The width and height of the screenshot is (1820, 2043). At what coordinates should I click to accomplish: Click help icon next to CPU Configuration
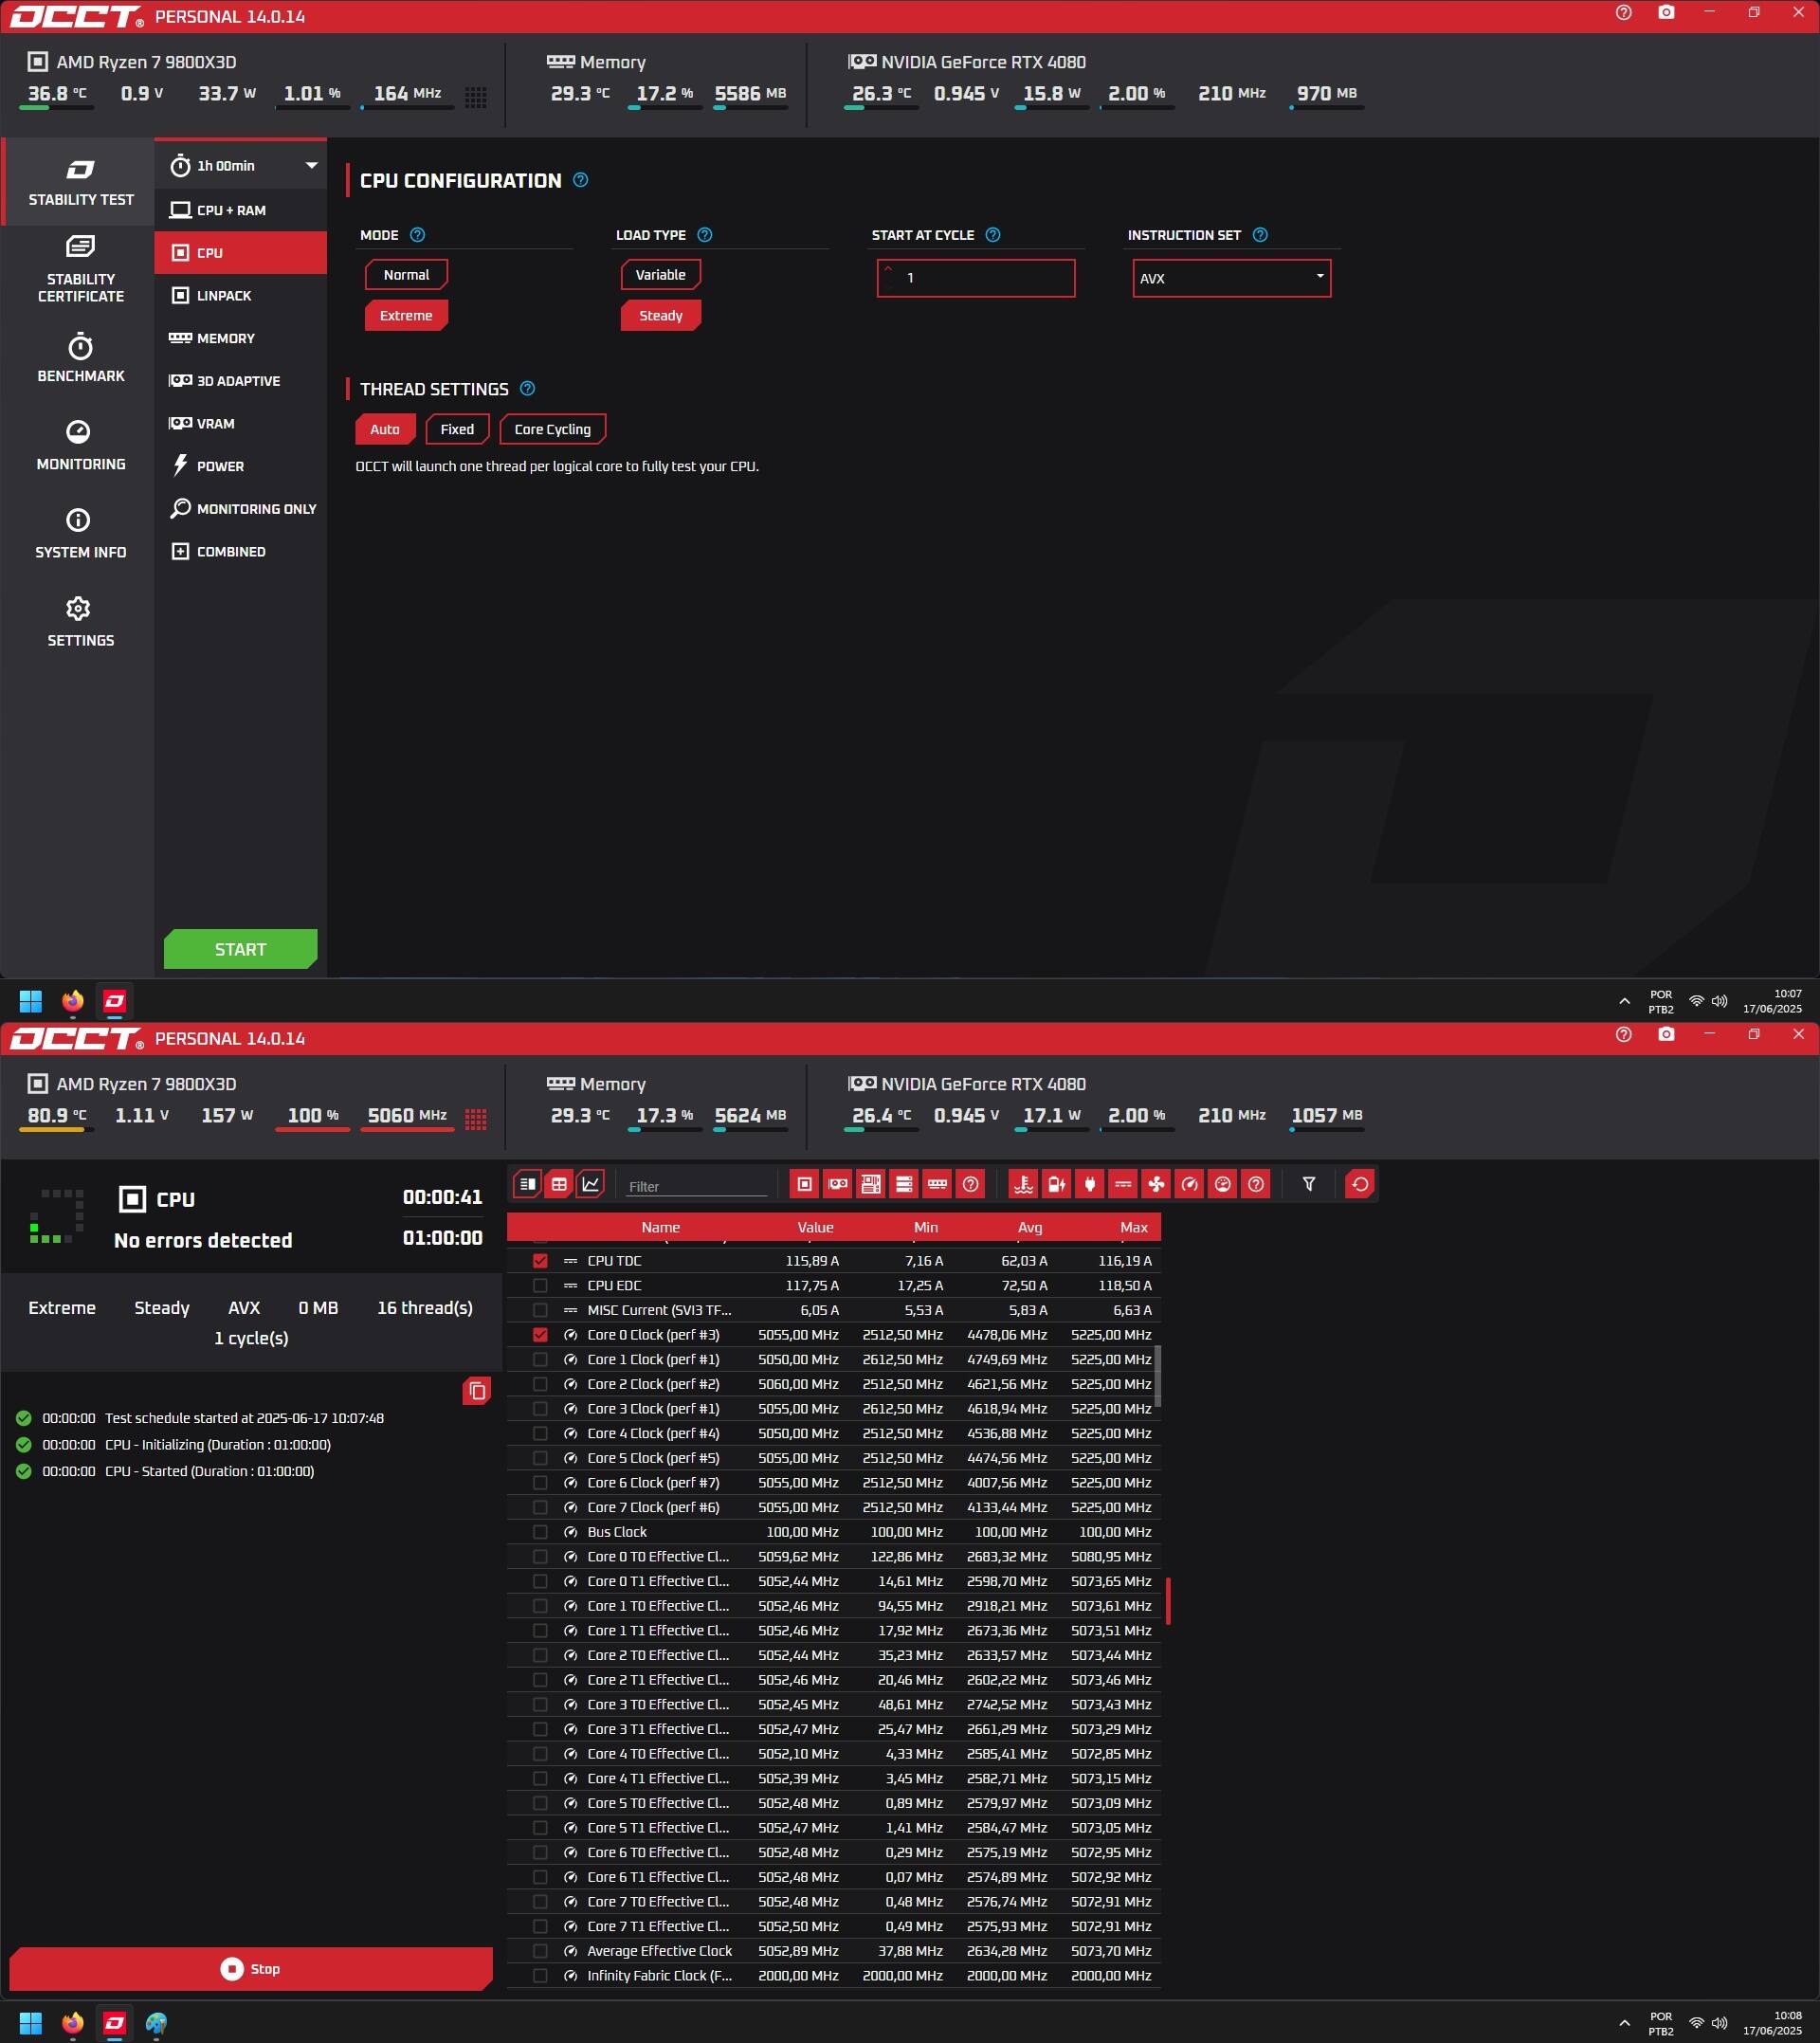(x=580, y=180)
